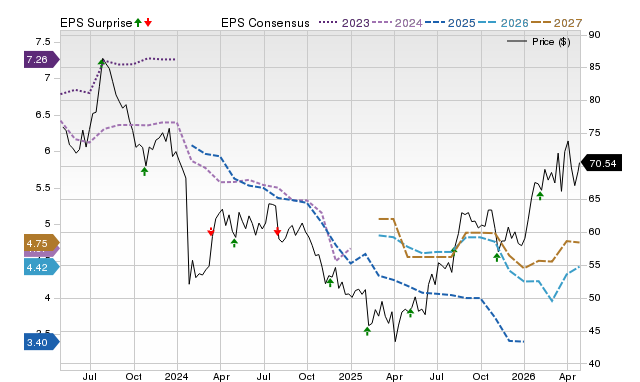640x382 pixels.
Task: Select the green surprise arrow near November 2023
Action: coord(144,171)
